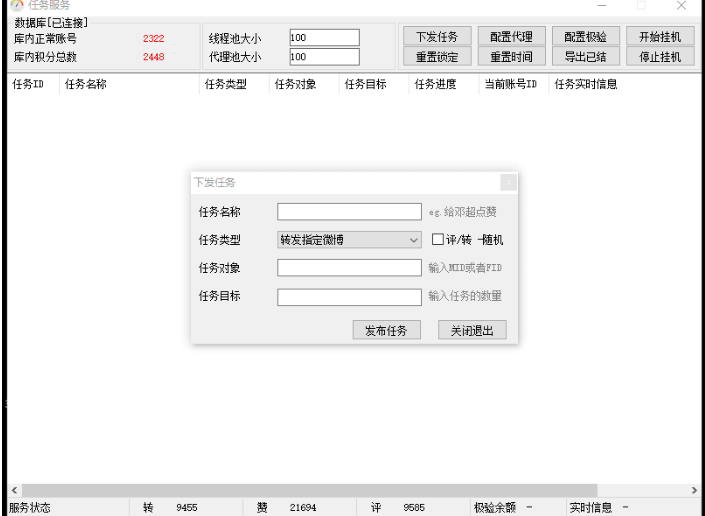Screen dimensions: 705x516
Task: Click the horizontal scrollbar's right arrow
Action: [694, 490]
